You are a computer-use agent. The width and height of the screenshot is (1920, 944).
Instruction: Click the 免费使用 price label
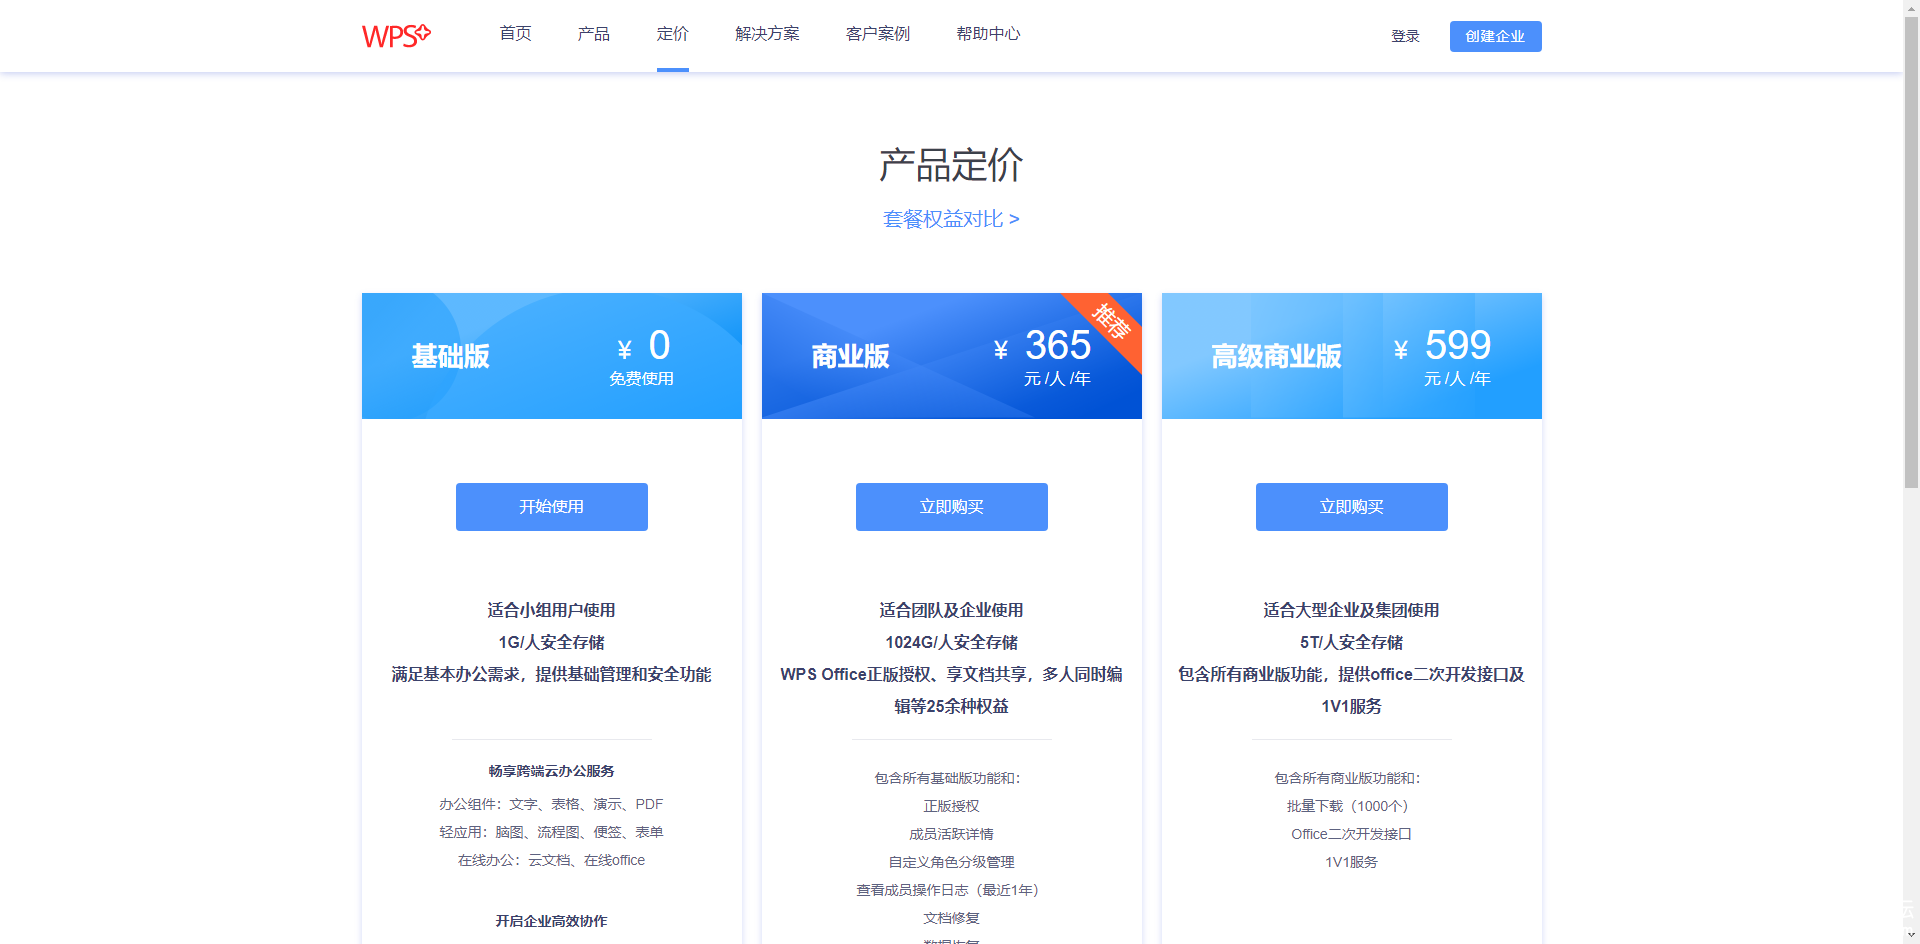click(x=642, y=379)
